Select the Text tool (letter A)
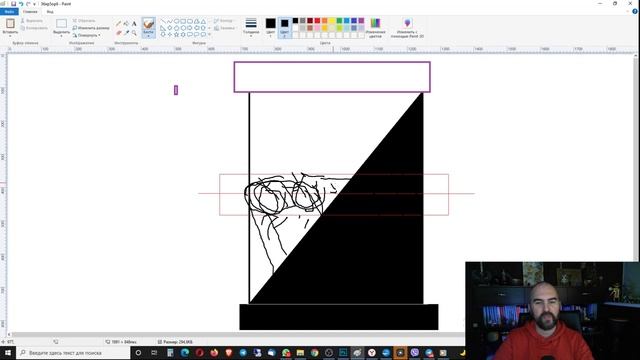 (134, 24)
